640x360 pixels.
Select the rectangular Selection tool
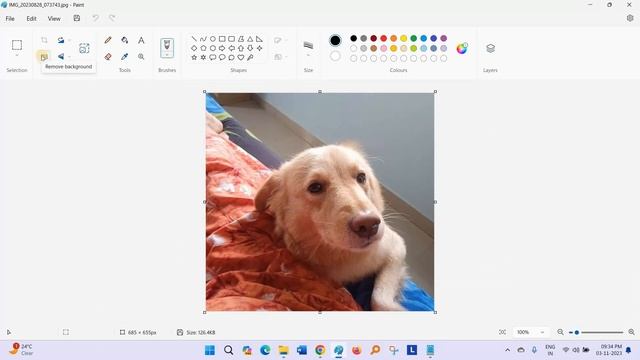point(17,45)
